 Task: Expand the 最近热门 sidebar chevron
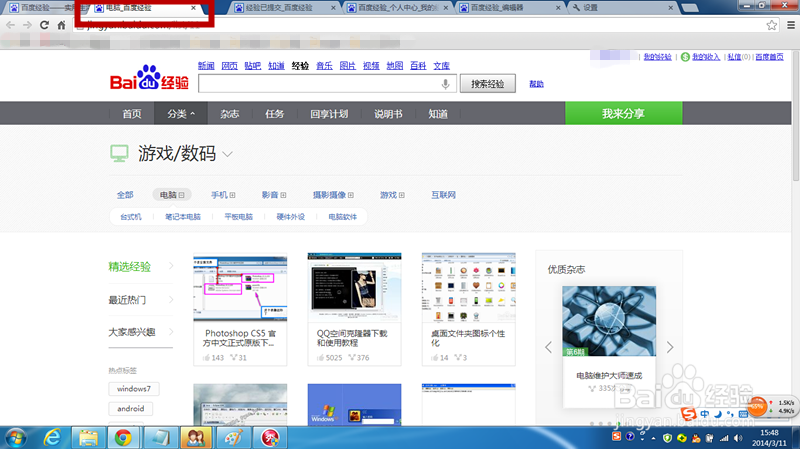[x=171, y=300]
